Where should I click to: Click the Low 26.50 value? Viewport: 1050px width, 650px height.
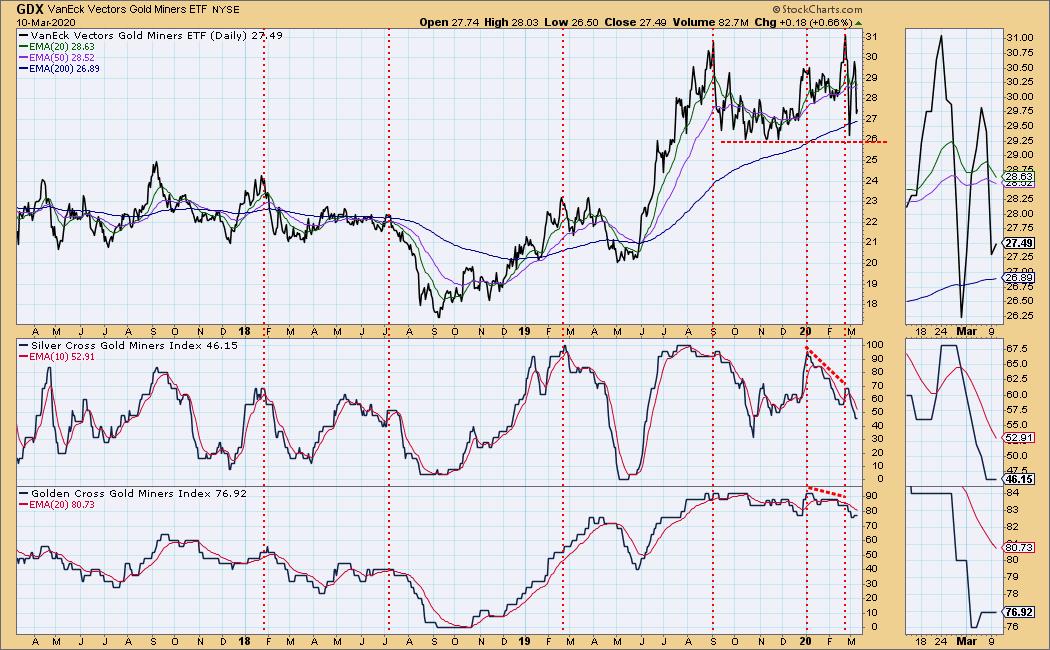point(572,22)
